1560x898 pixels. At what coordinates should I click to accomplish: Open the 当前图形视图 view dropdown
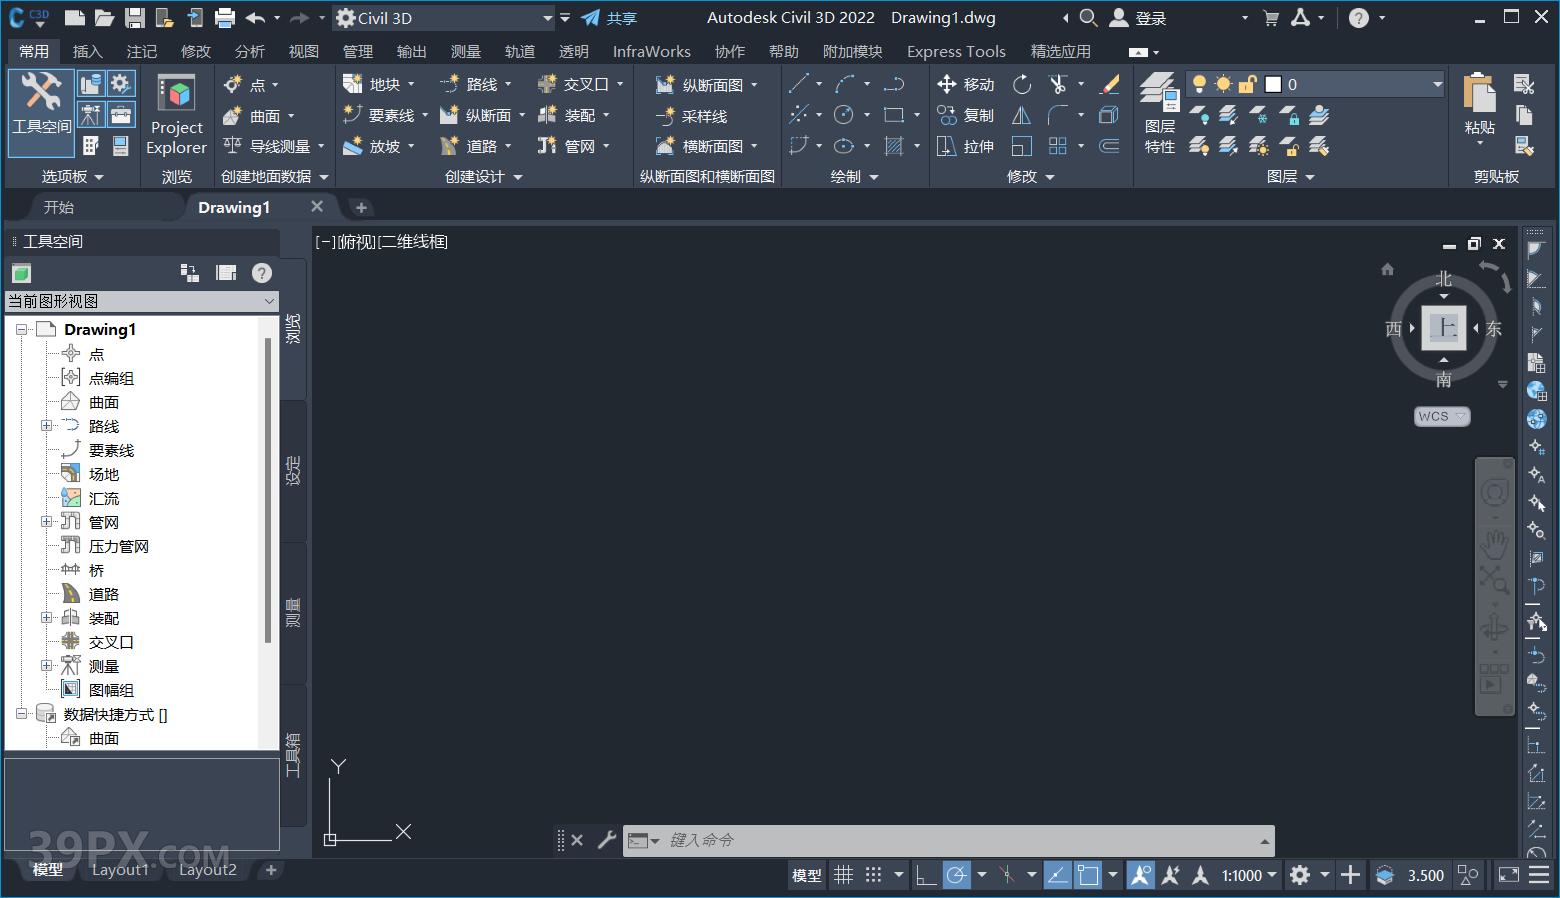pos(142,301)
